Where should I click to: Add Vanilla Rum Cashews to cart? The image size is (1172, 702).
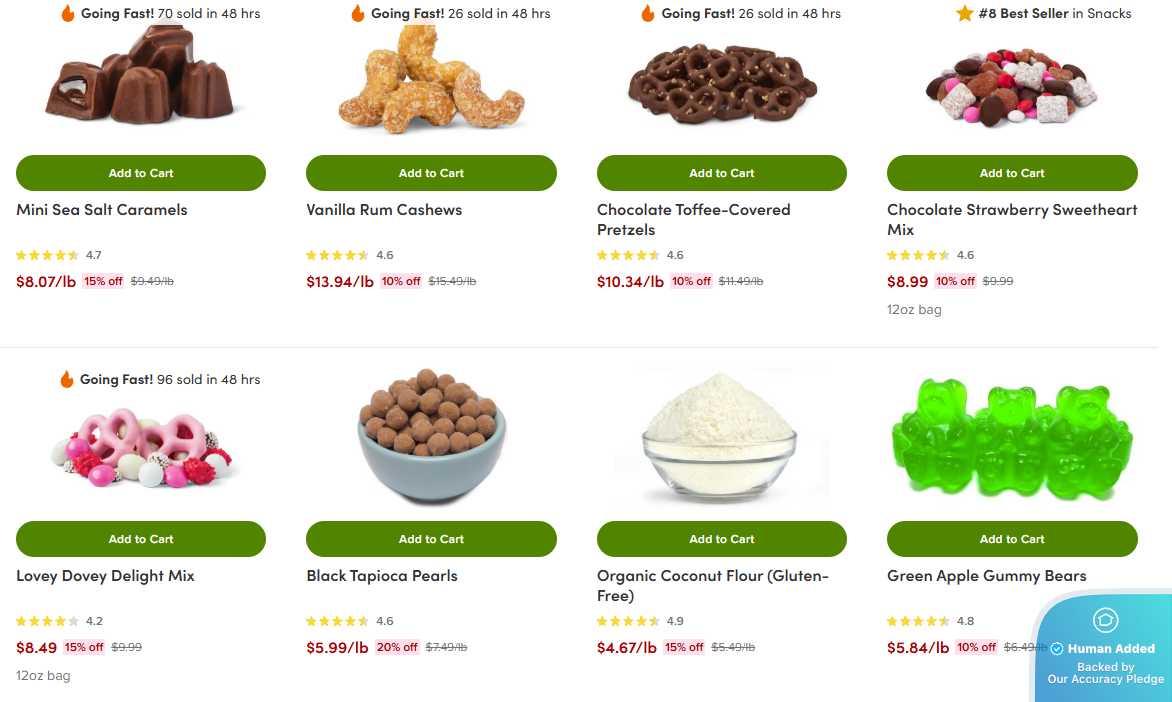(431, 173)
